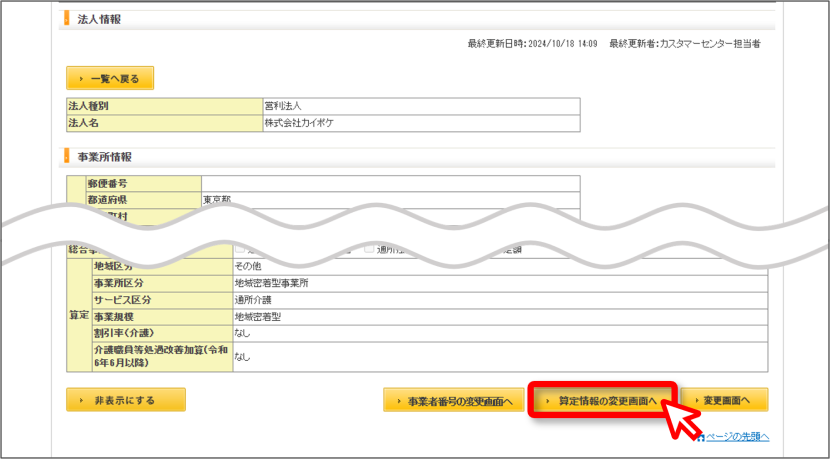Jump to top via ページの先頭へ link

[x=737, y=437]
